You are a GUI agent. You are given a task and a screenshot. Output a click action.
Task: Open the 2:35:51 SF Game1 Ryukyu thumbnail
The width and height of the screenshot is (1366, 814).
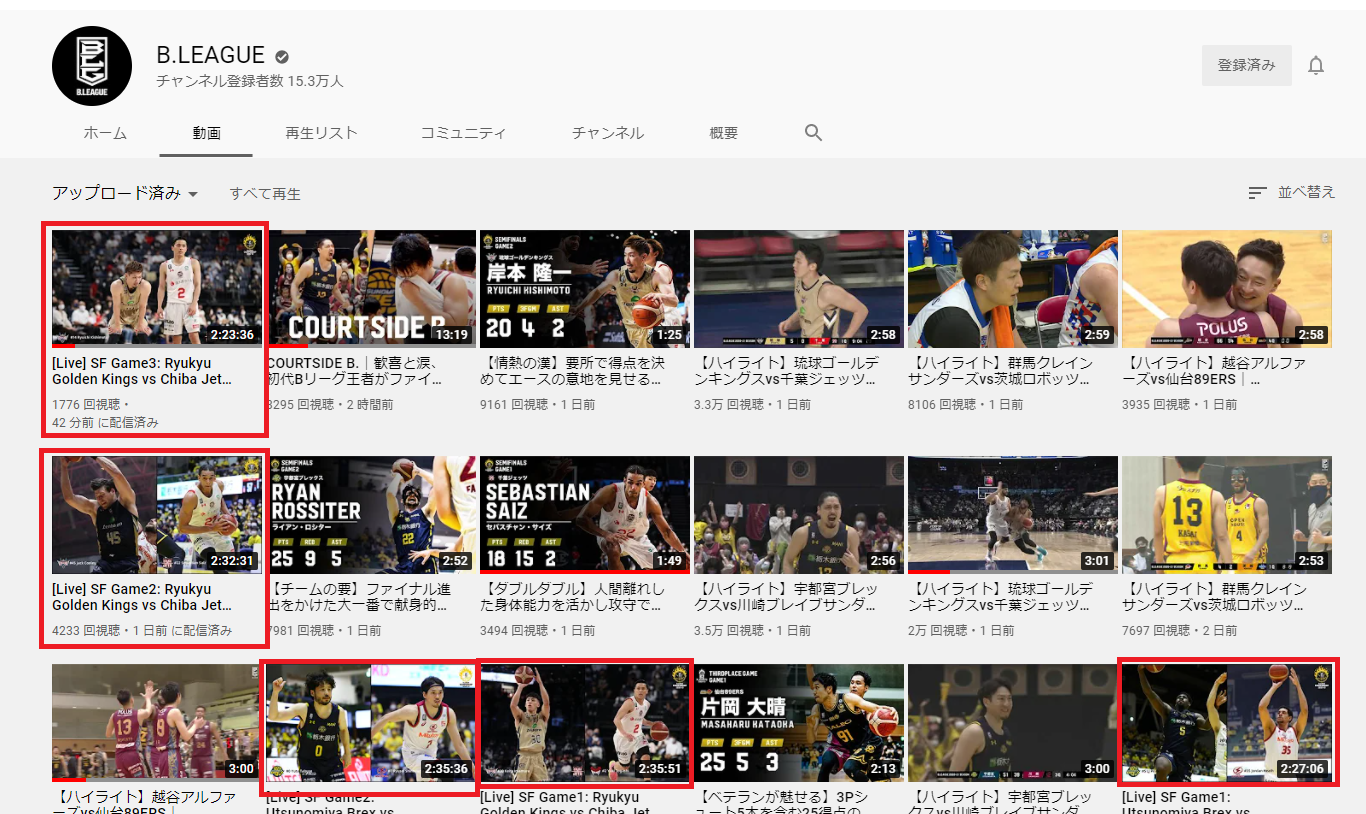585,723
